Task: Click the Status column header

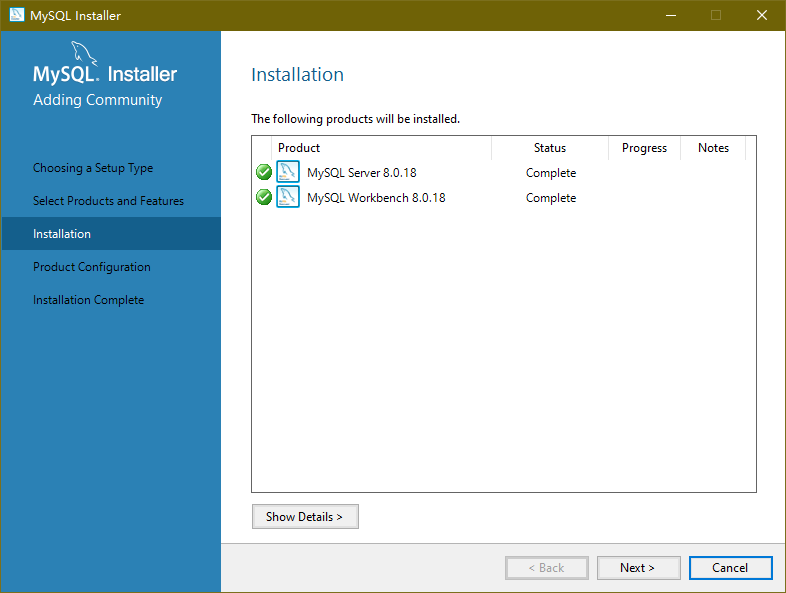Action: tap(549, 148)
